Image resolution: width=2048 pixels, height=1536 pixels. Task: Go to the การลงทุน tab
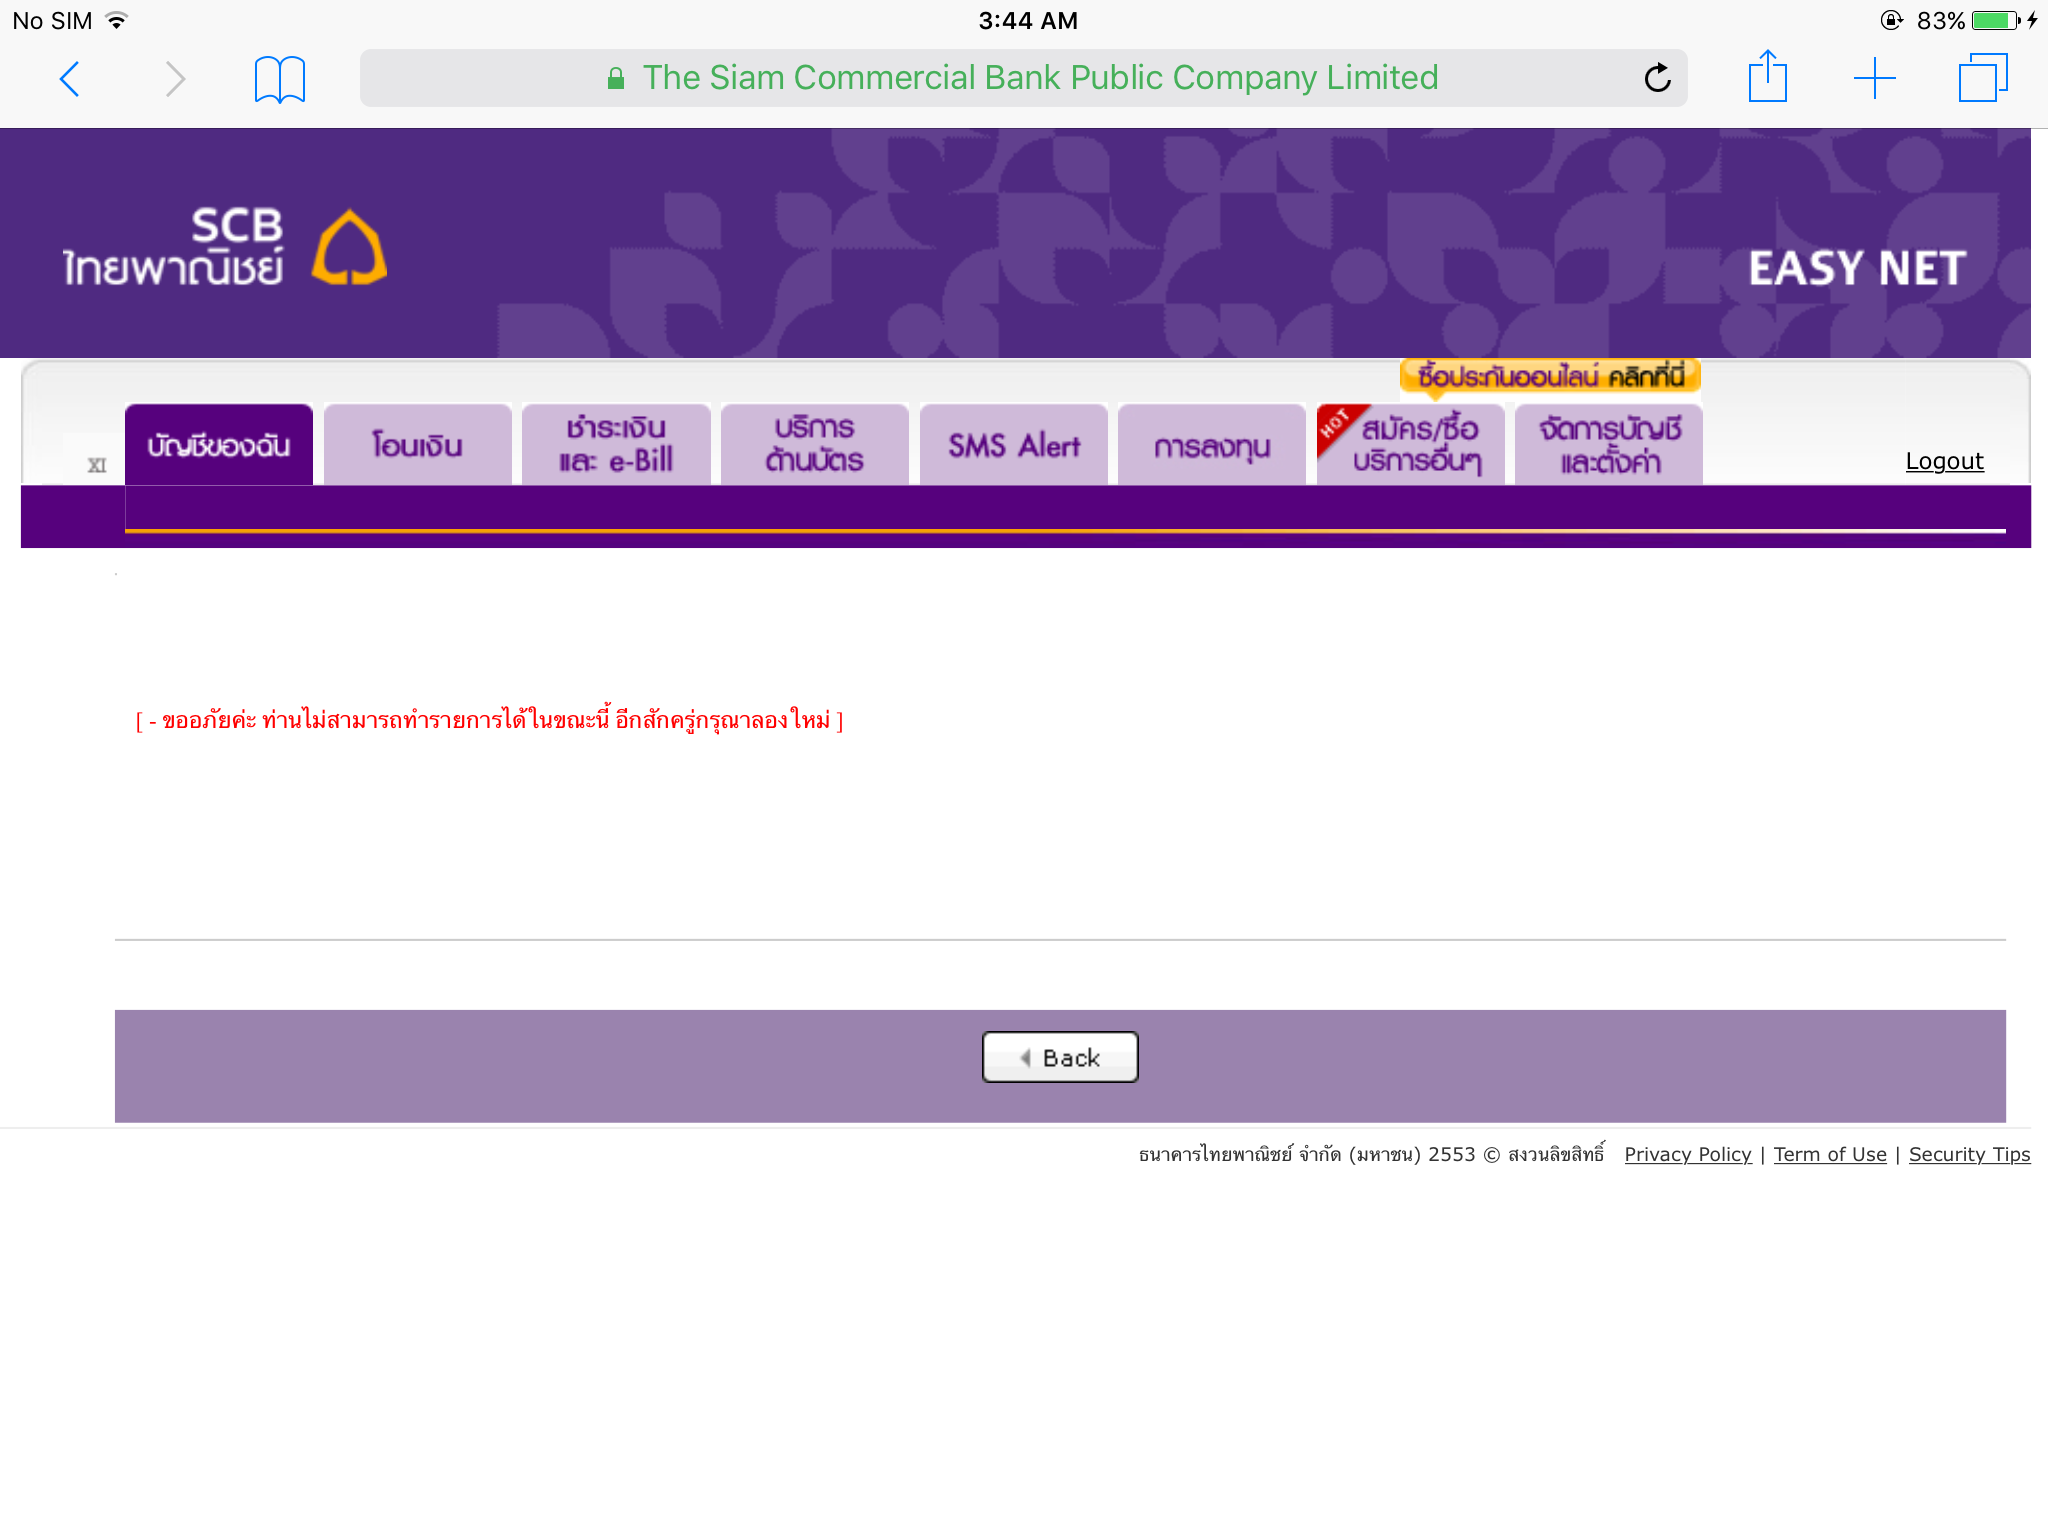click(x=1211, y=445)
